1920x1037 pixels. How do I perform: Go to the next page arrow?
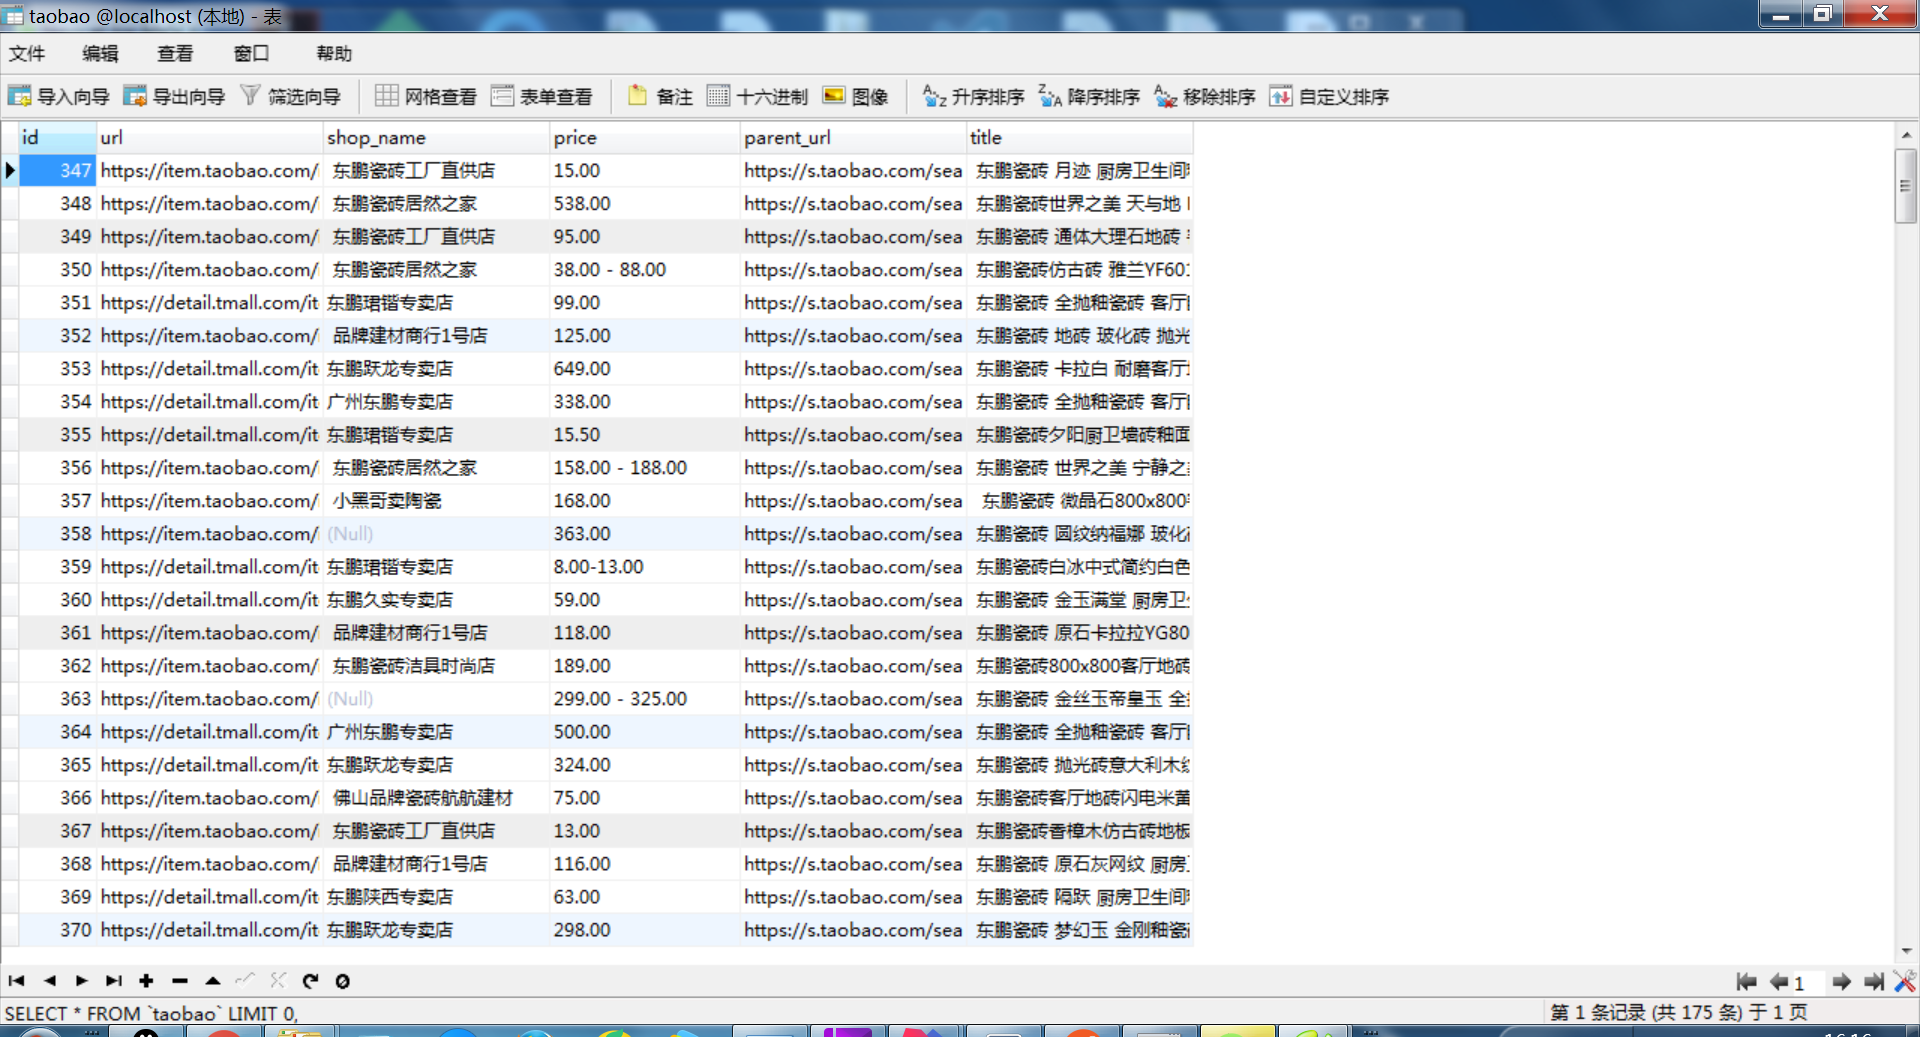coord(1841,982)
